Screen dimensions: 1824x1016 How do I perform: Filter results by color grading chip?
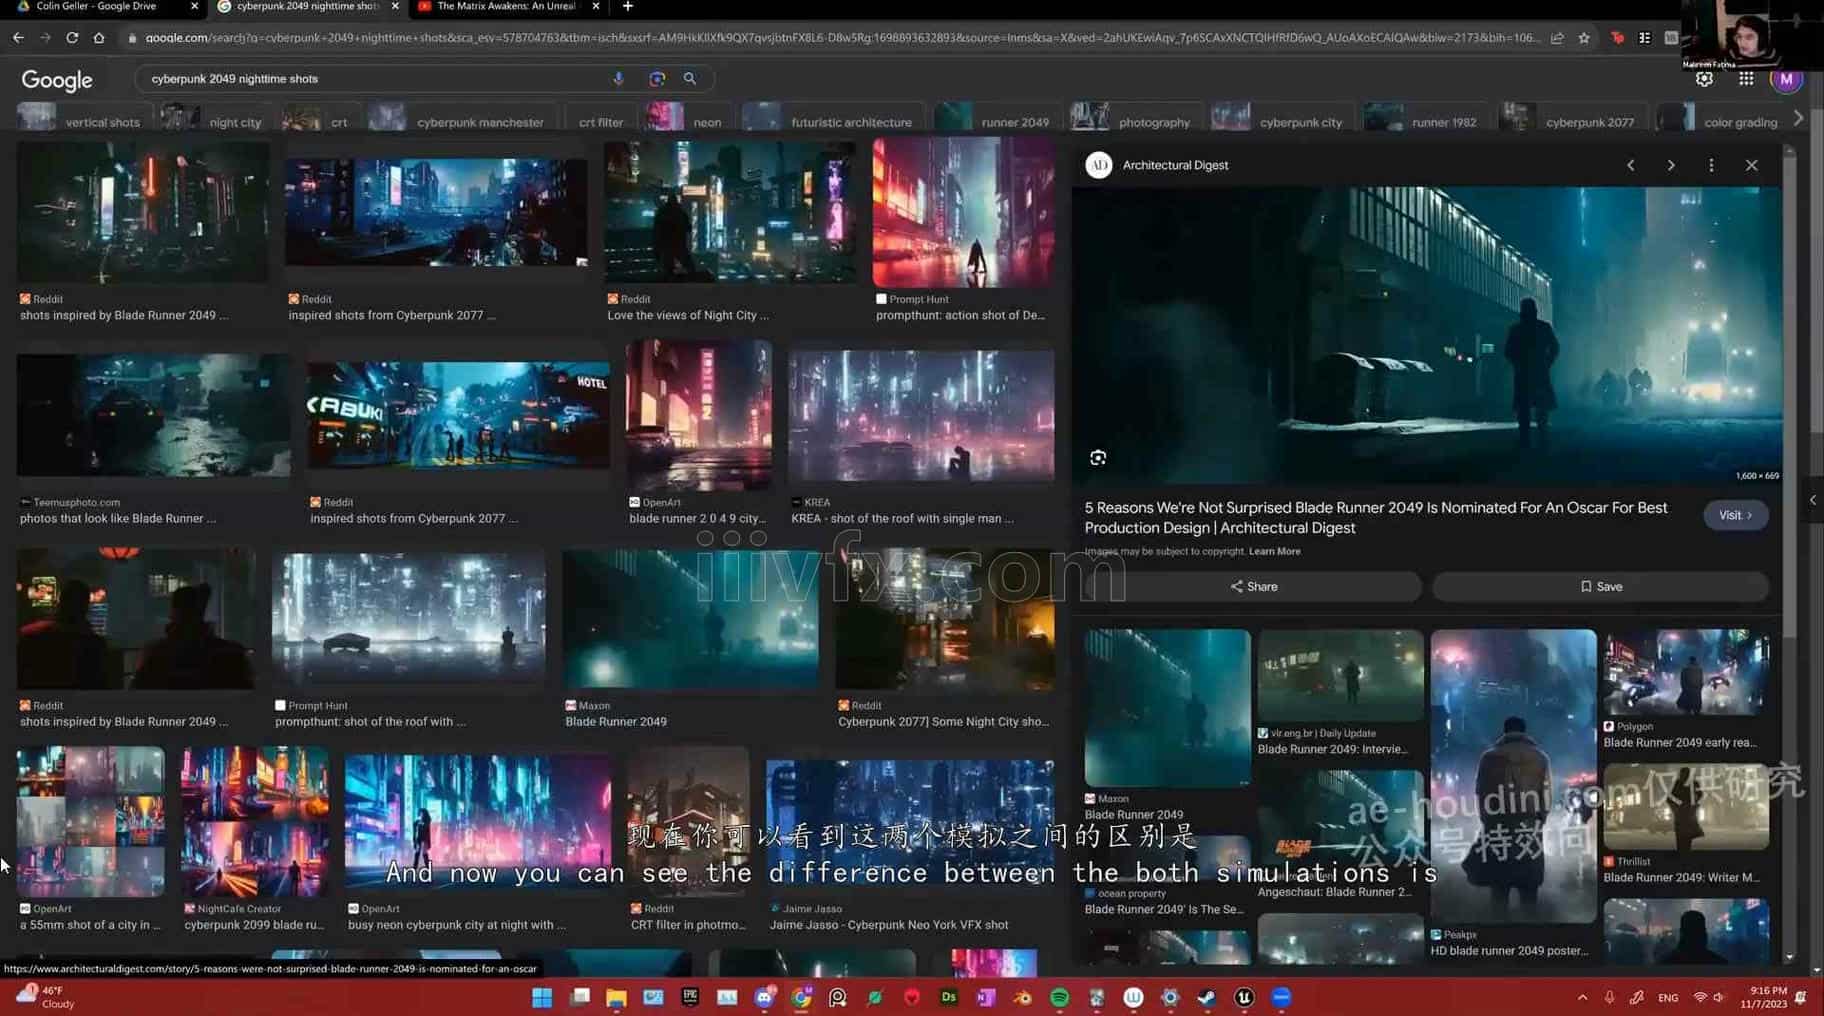(x=1721, y=122)
